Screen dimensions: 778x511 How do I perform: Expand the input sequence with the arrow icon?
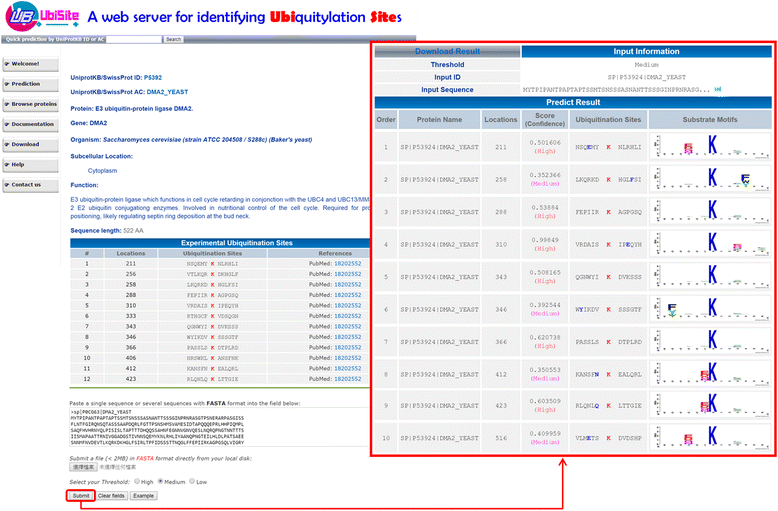[x=717, y=89]
